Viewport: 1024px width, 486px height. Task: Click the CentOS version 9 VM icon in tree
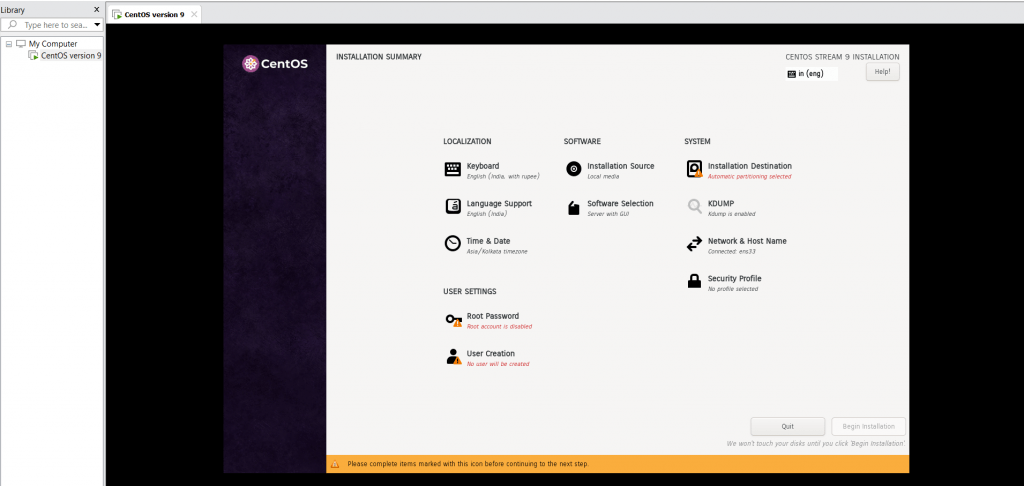click(33, 56)
